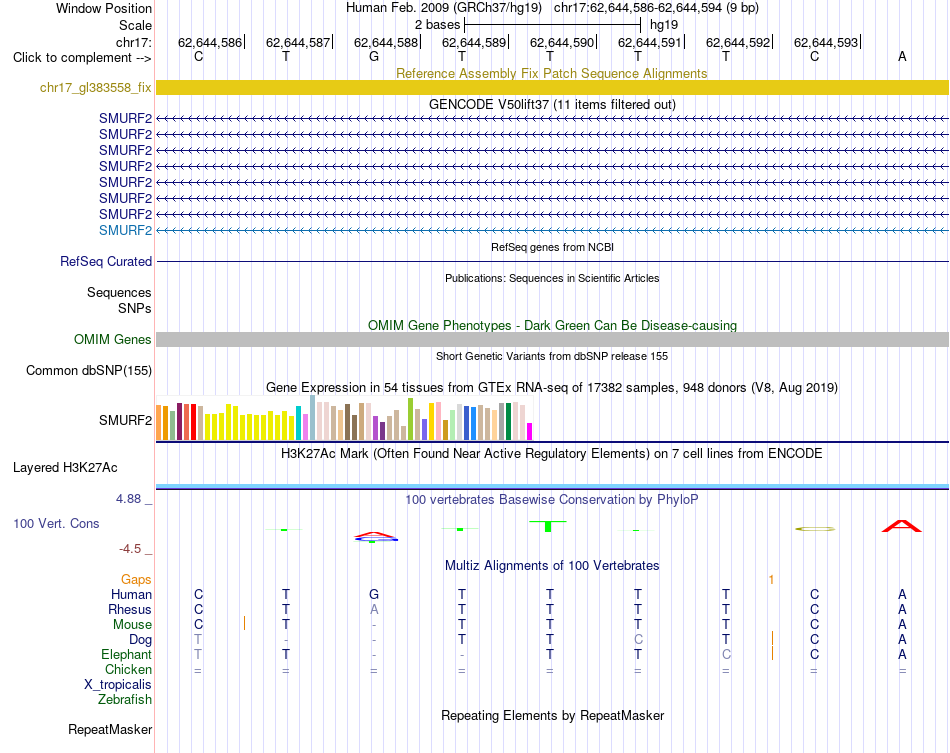950x753 pixels.
Task: Click the Dog species label
Action: (x=141, y=640)
